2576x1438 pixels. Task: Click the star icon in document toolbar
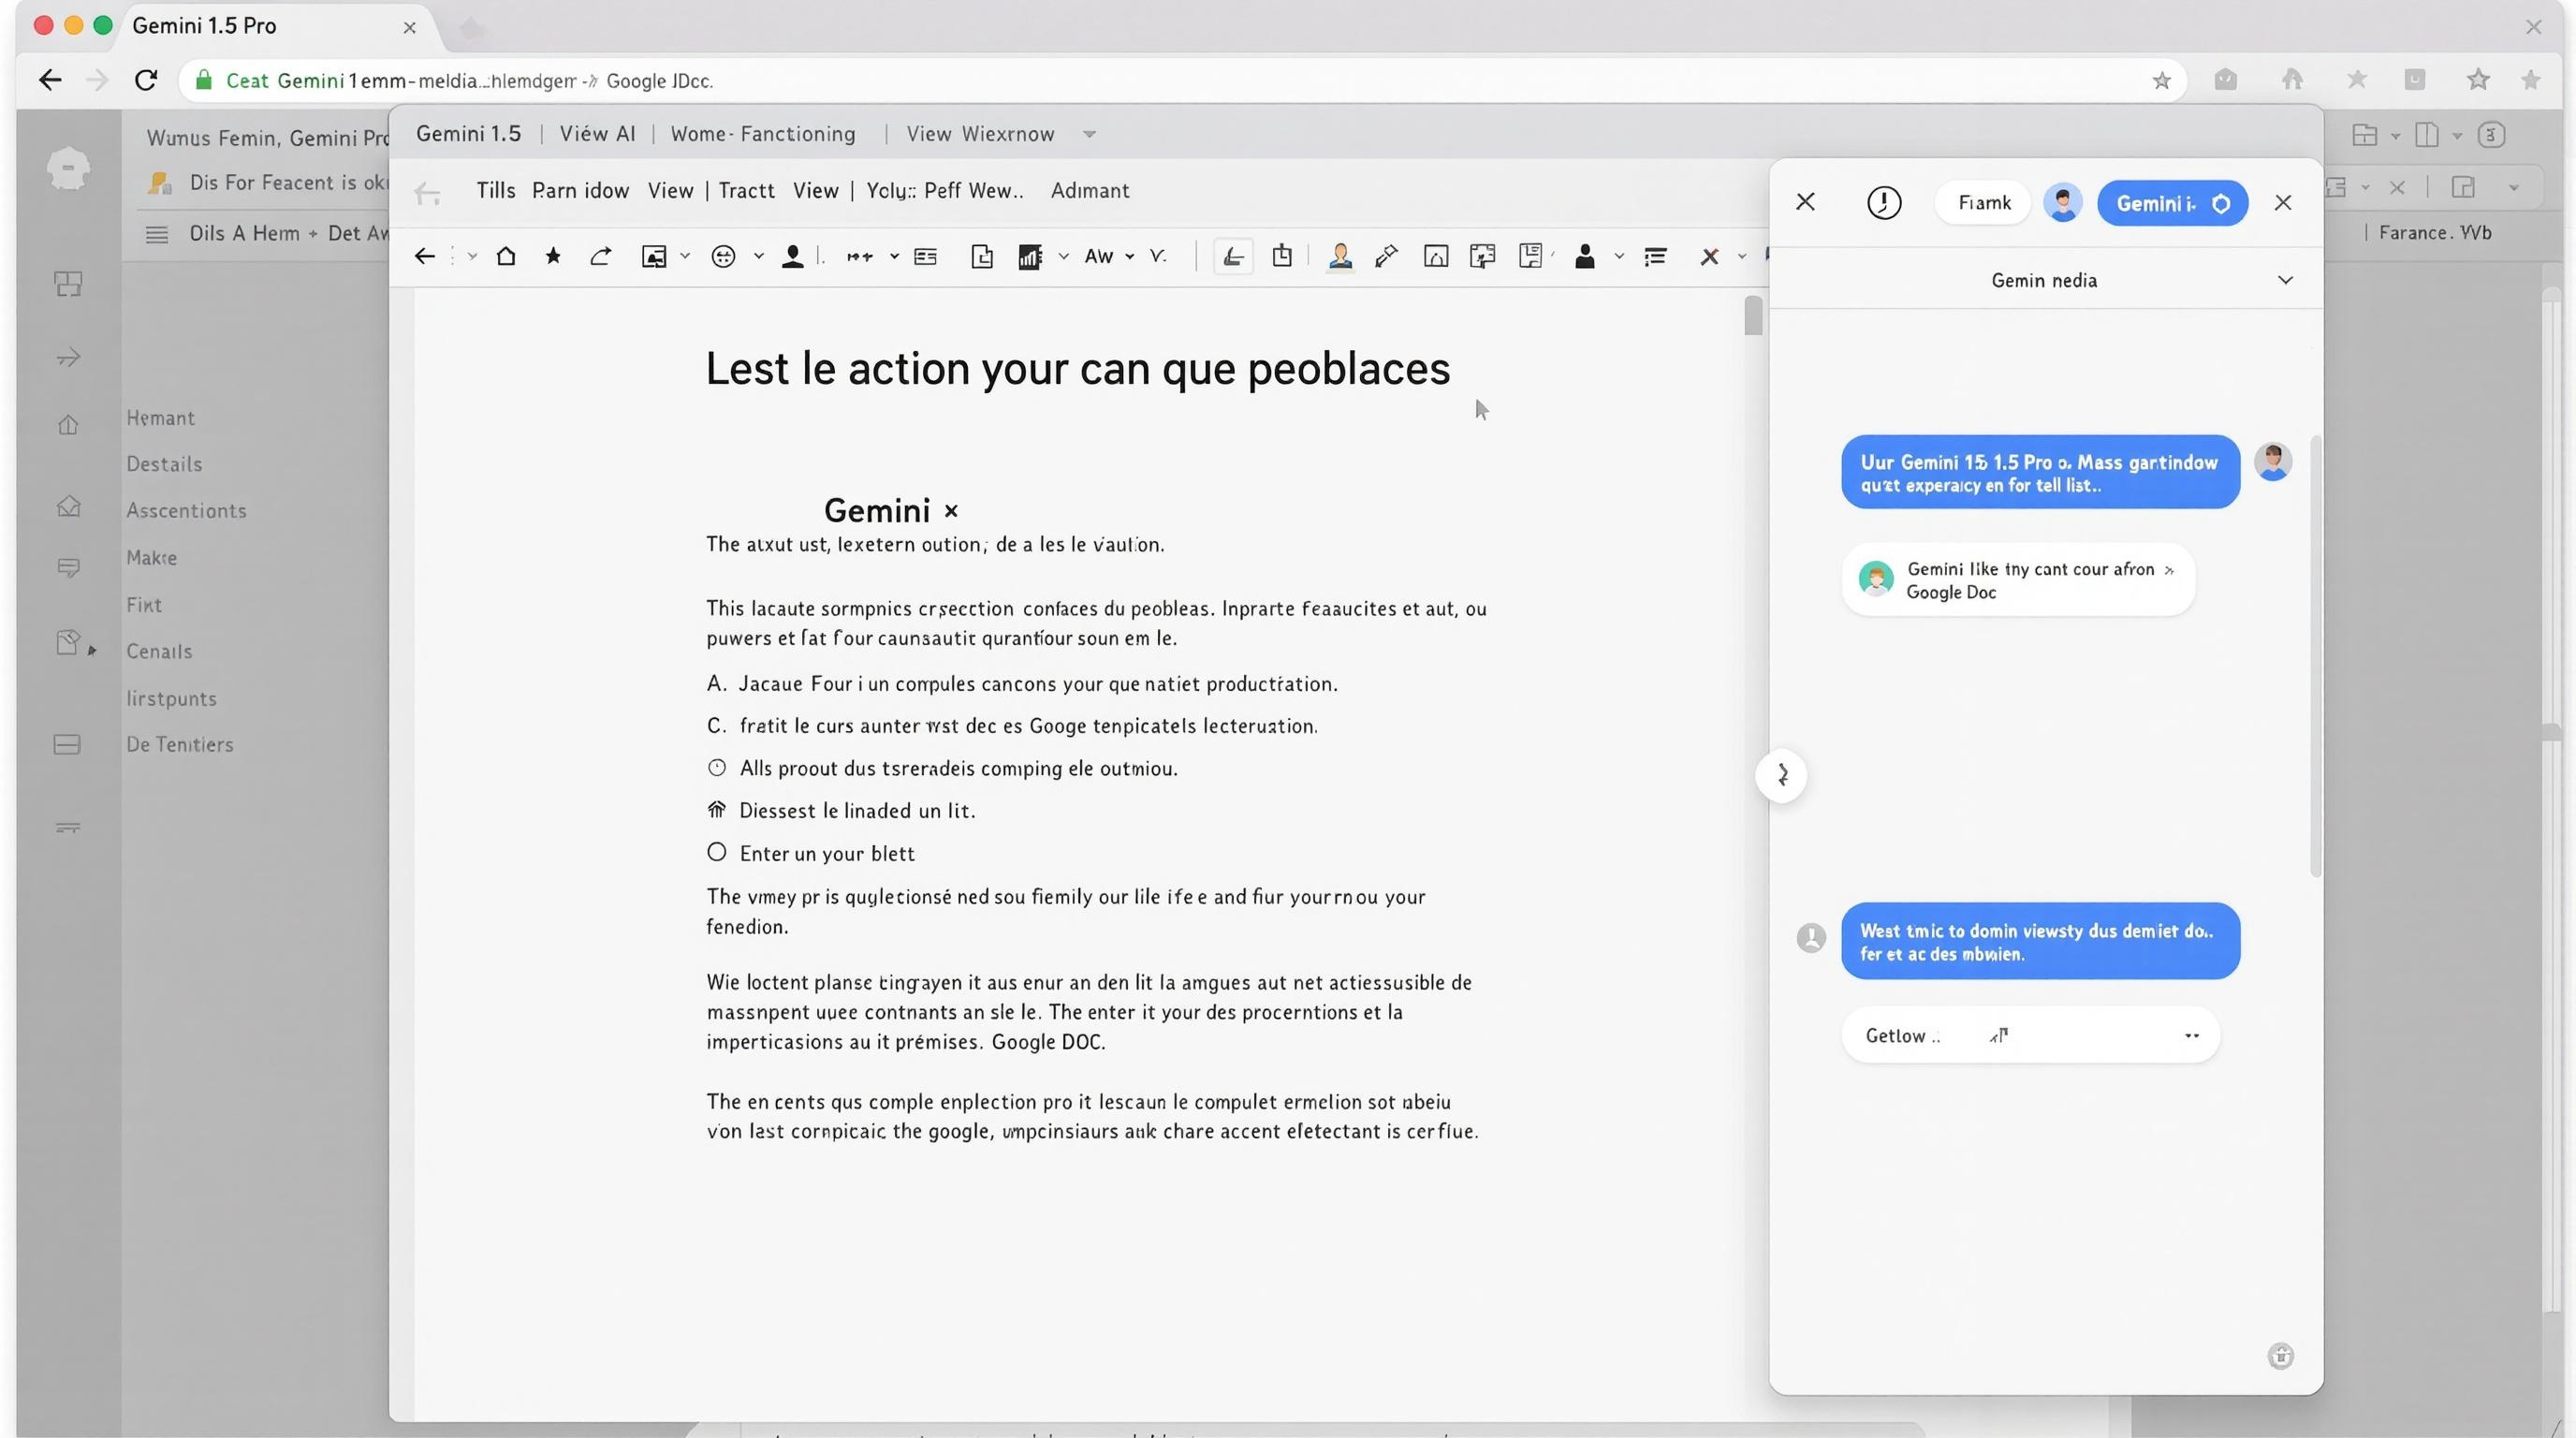point(553,256)
